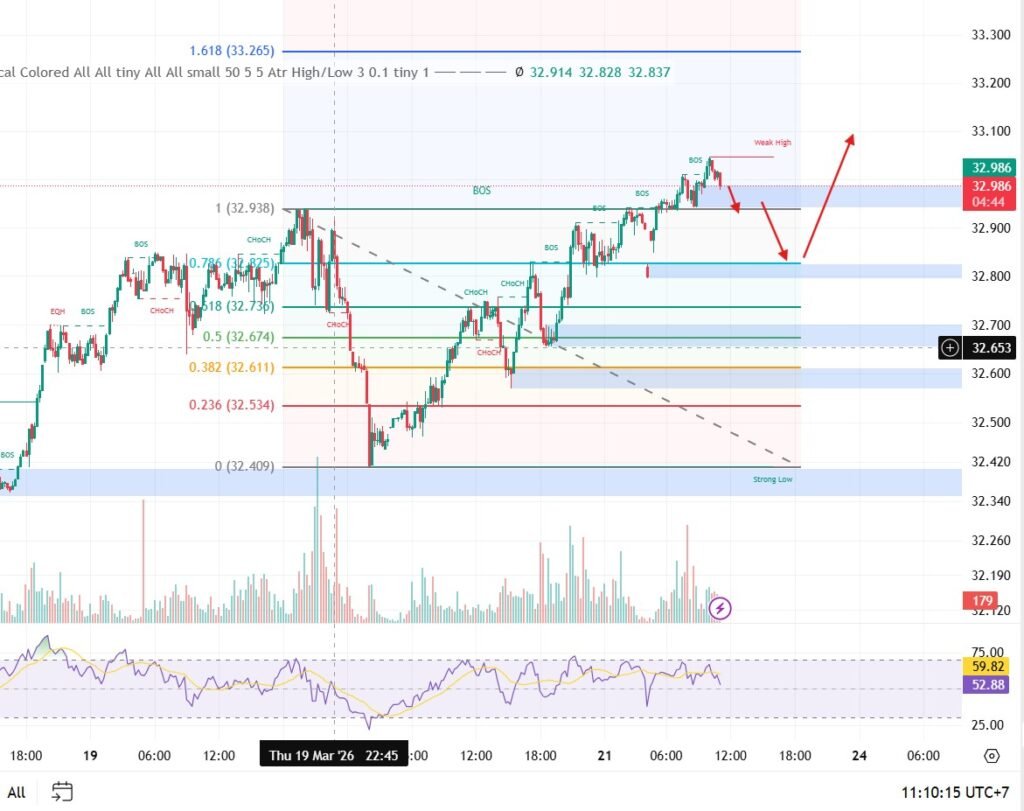Click the plus icon beside 32.653

[950, 348]
